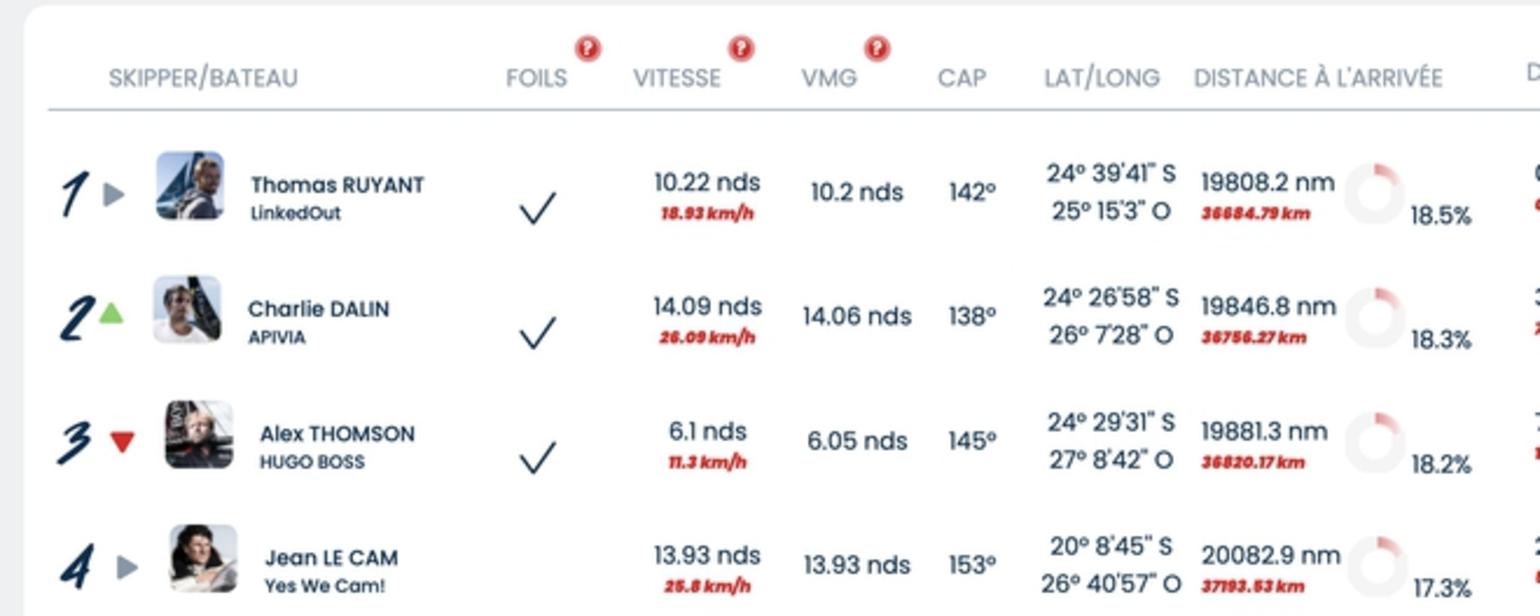The height and width of the screenshot is (616, 1540).
Task: Click the help icon above FOILS
Action: point(588,49)
